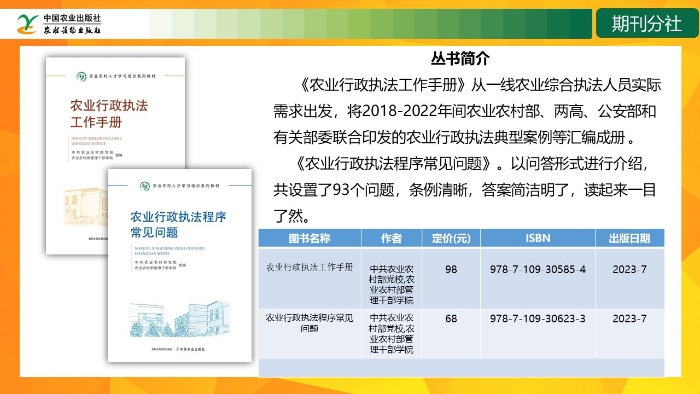Click the 农业行政执法程序常见问题 table row name
700x394 pixels.
click(309, 323)
